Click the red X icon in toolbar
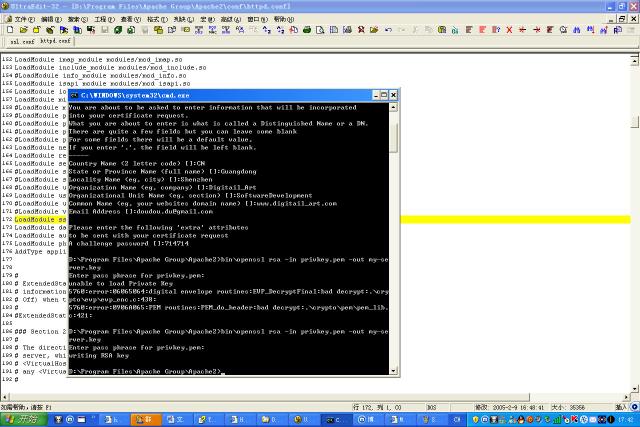The height and width of the screenshot is (427, 640). tap(509, 30)
